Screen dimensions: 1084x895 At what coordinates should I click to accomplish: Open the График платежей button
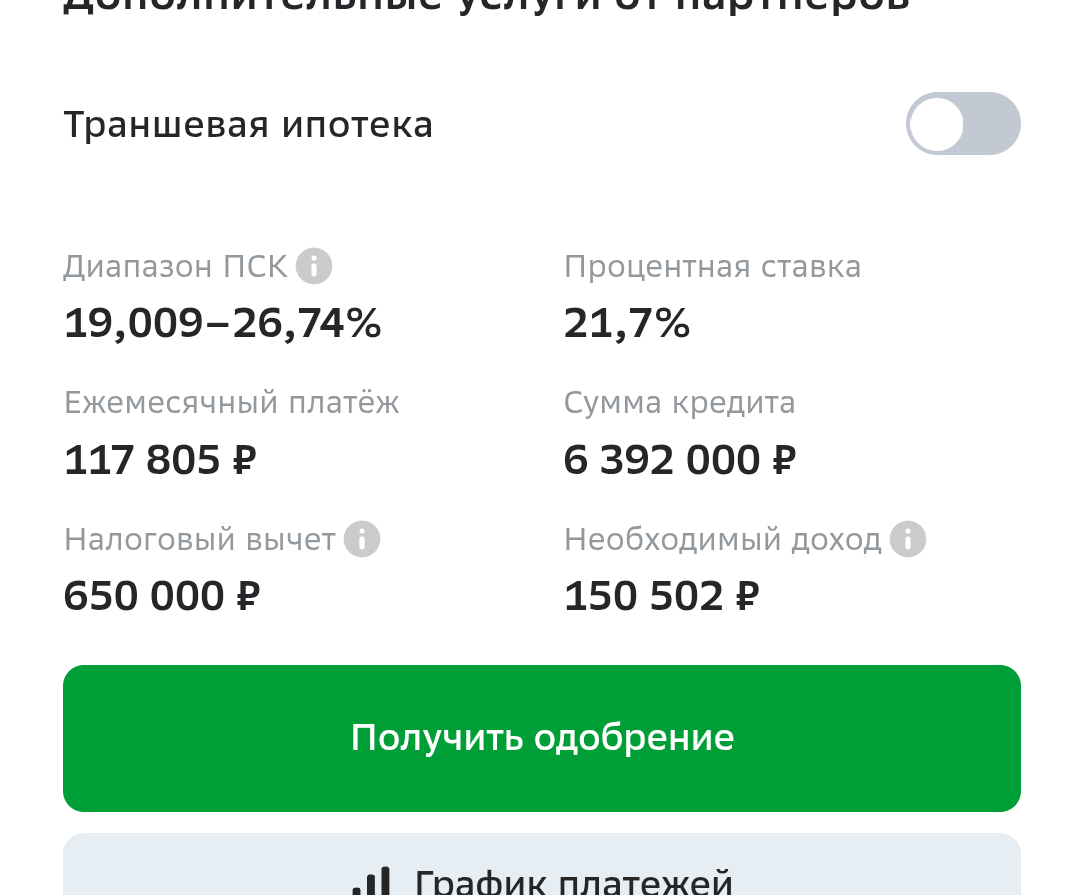542,865
